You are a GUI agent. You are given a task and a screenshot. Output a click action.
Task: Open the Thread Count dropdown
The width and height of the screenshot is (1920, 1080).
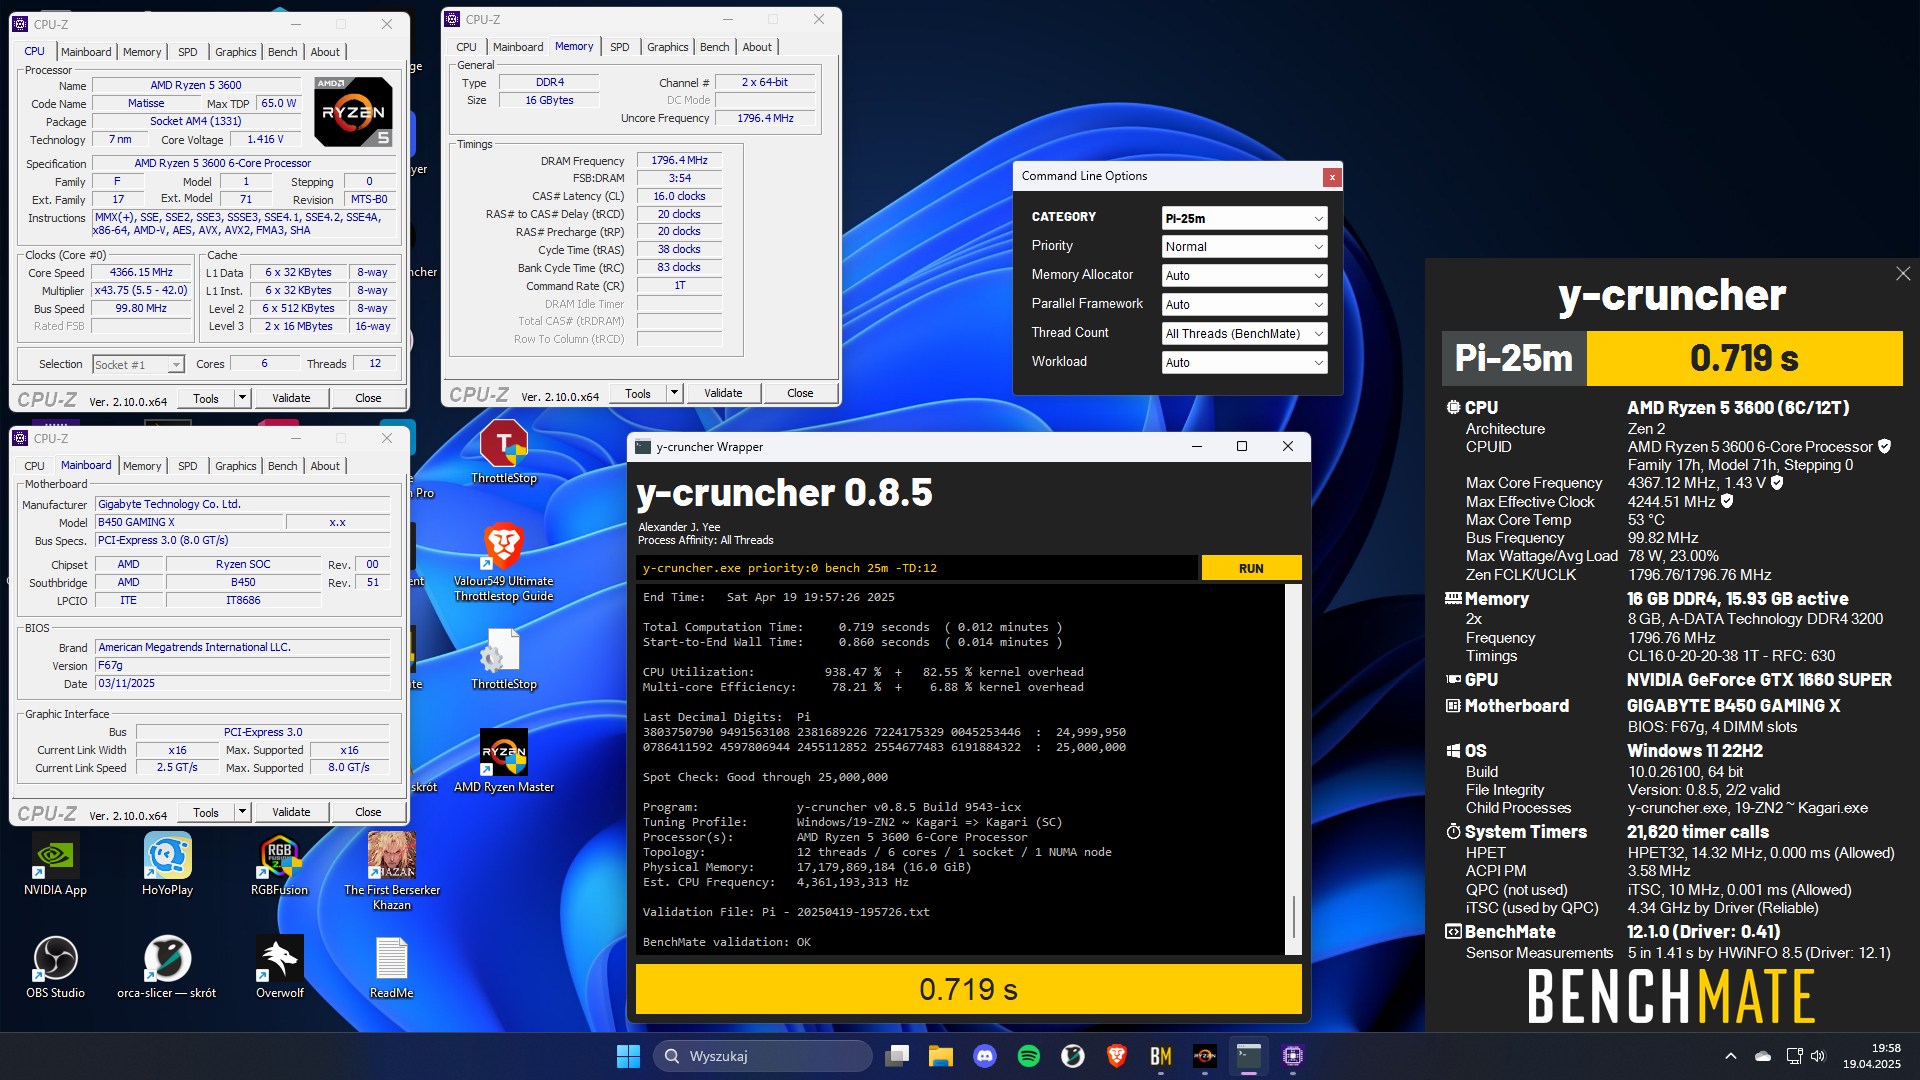click(x=1245, y=334)
